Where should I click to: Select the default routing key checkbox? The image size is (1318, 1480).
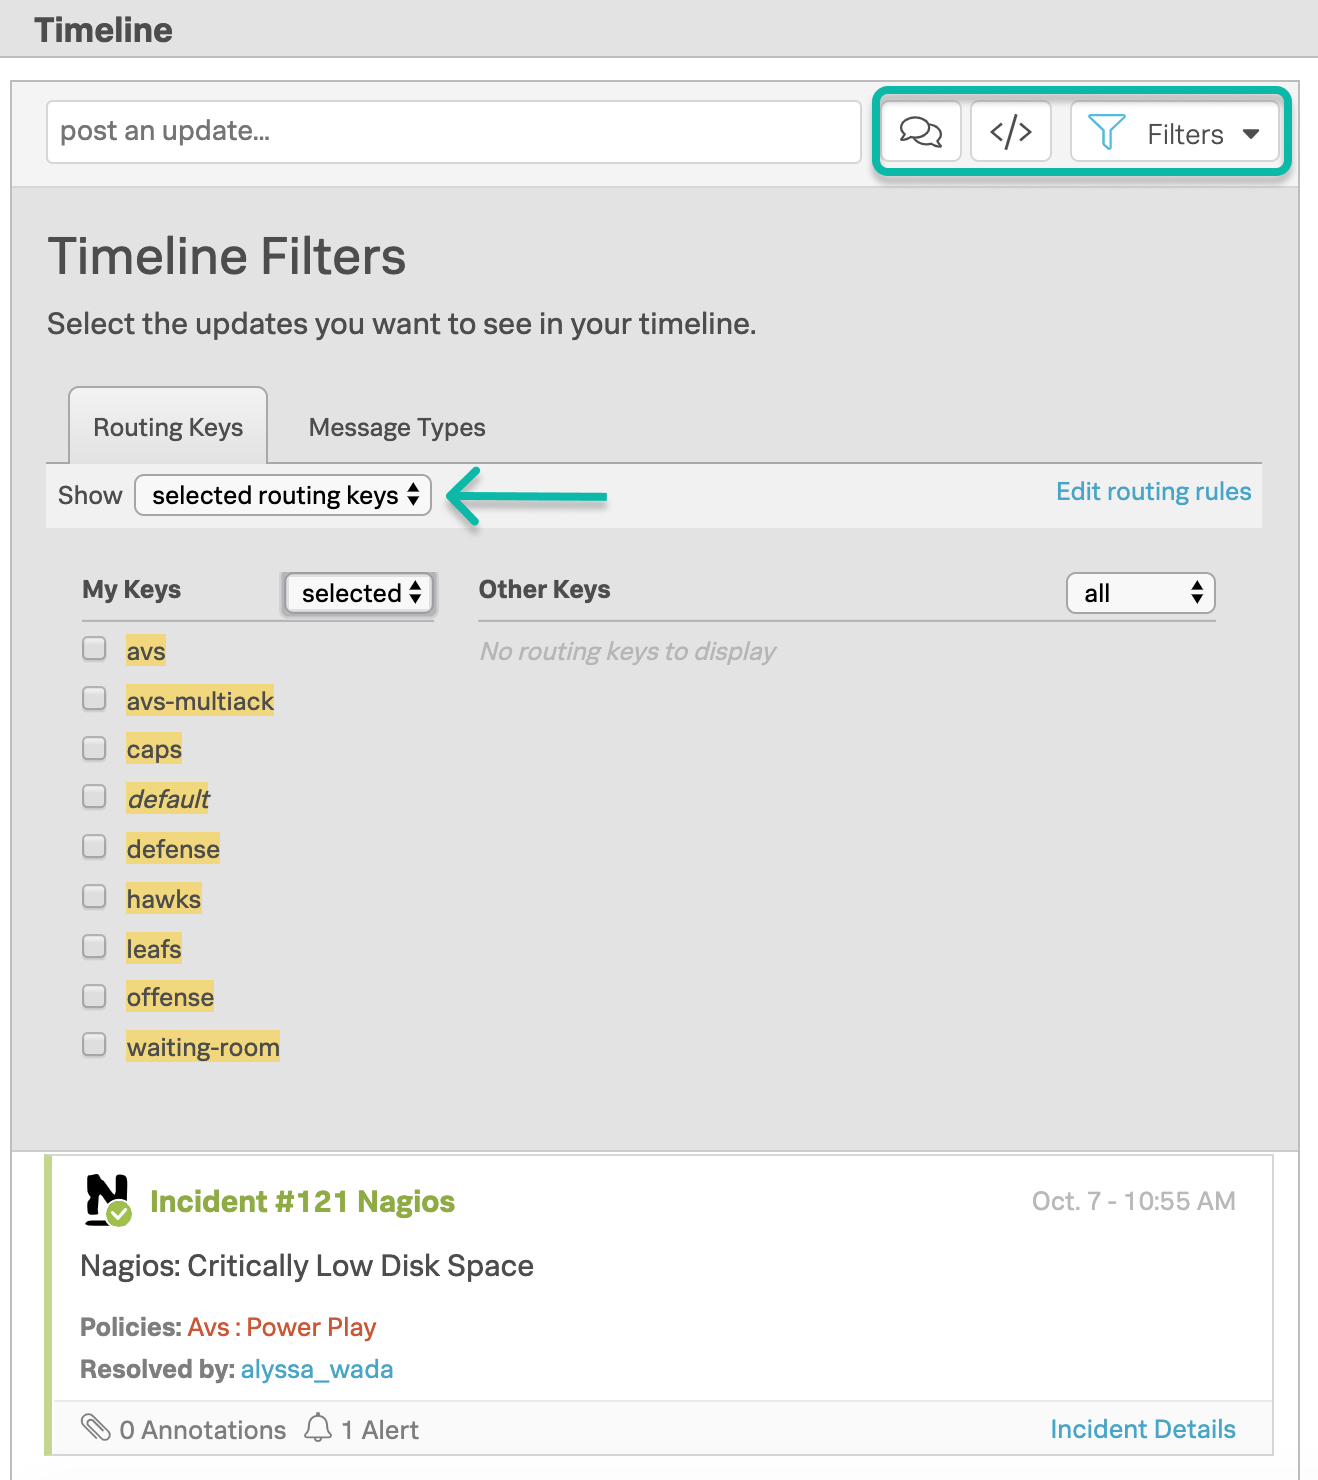click(x=93, y=796)
